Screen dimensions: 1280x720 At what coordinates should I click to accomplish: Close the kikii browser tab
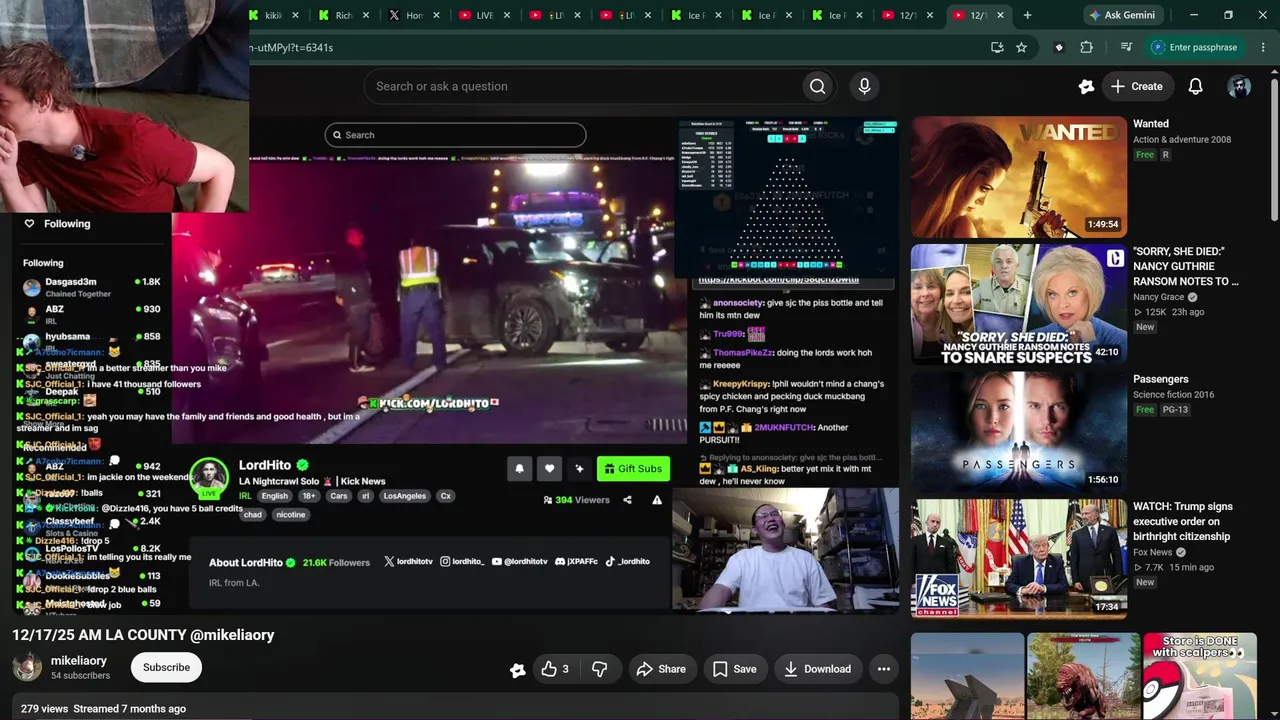(296, 15)
